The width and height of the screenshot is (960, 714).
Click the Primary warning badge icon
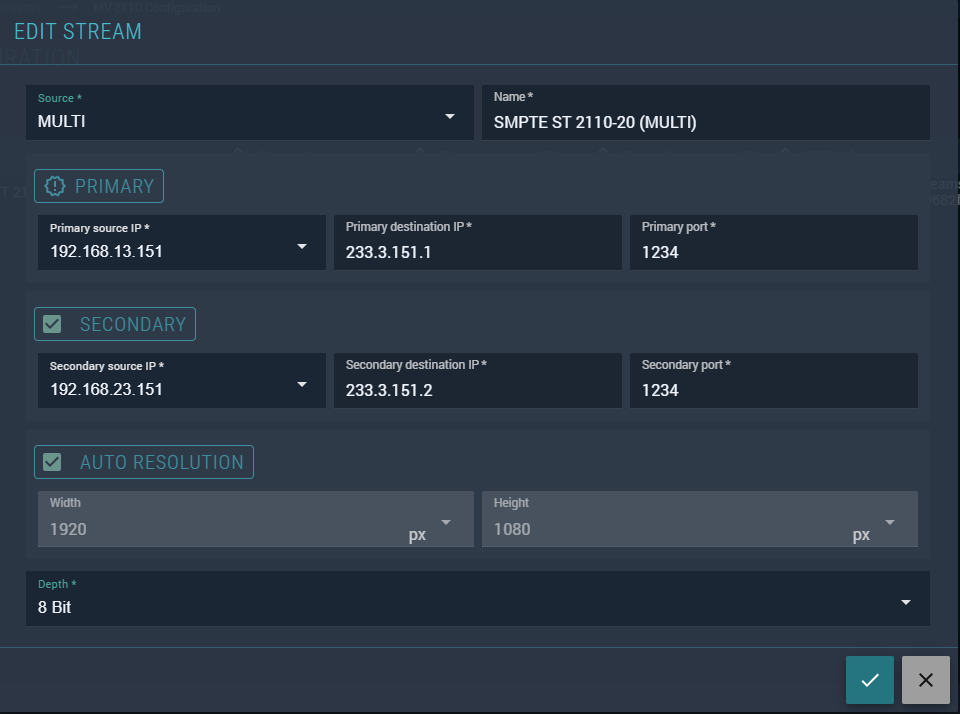[54, 186]
